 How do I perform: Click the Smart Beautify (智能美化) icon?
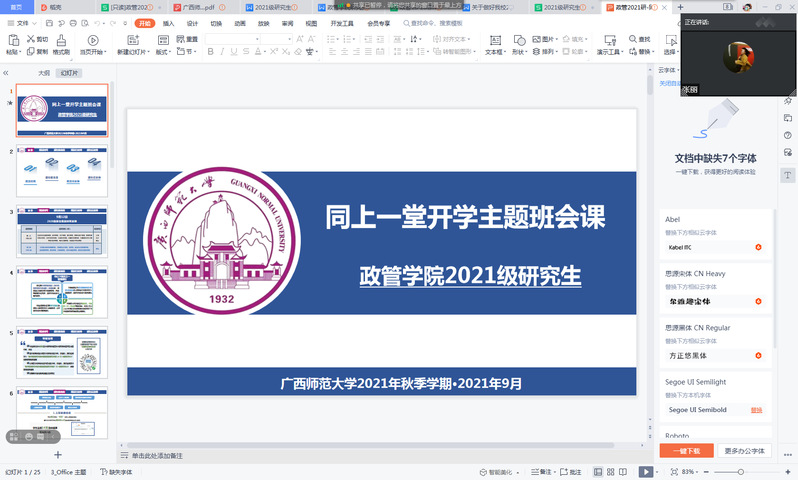pyautogui.click(x=483, y=472)
